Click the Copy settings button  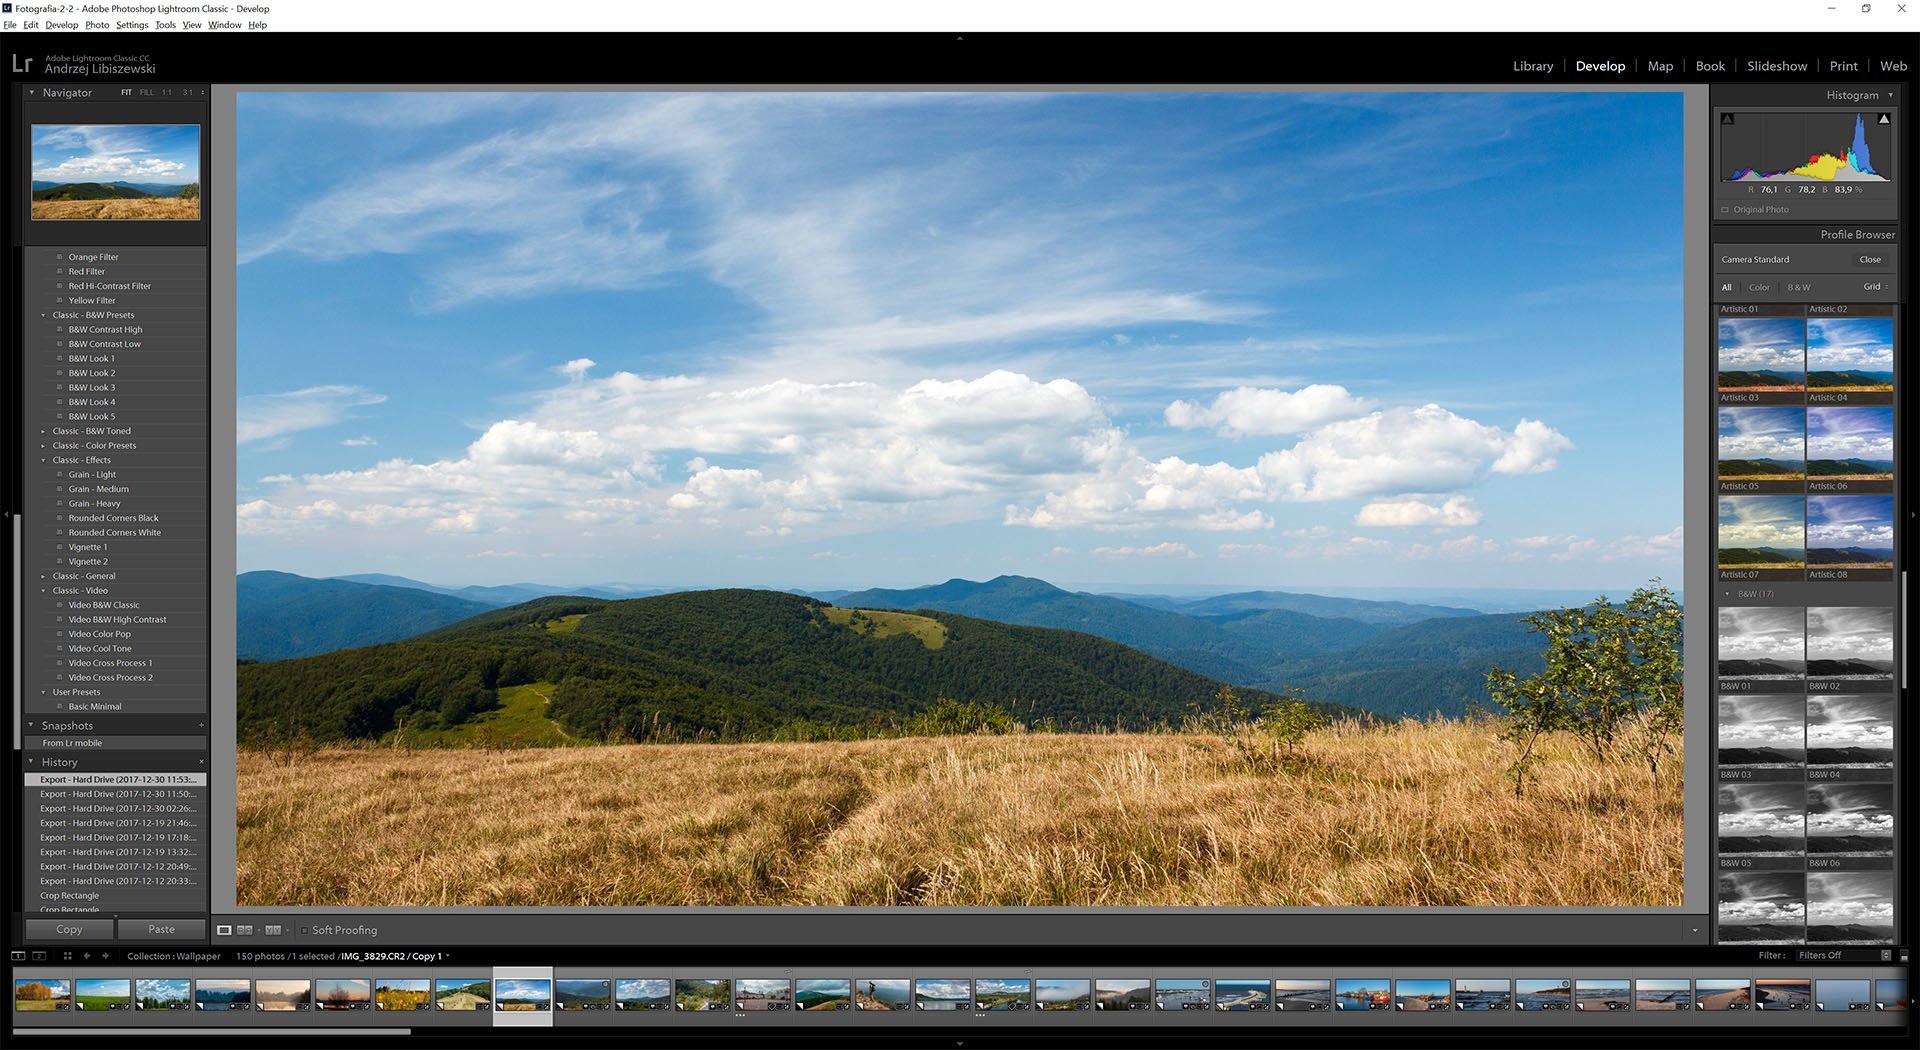[x=69, y=929]
